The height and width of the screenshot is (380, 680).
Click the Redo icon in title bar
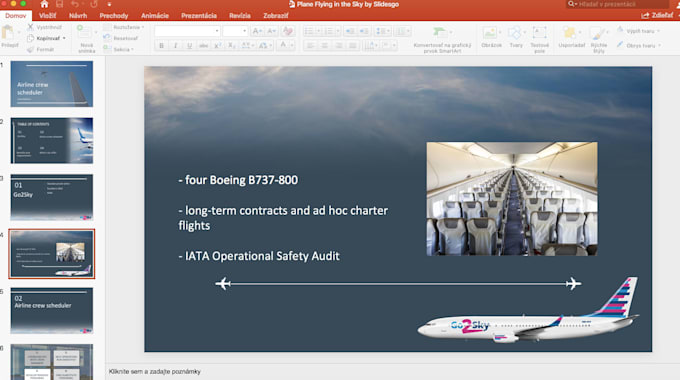94,4
